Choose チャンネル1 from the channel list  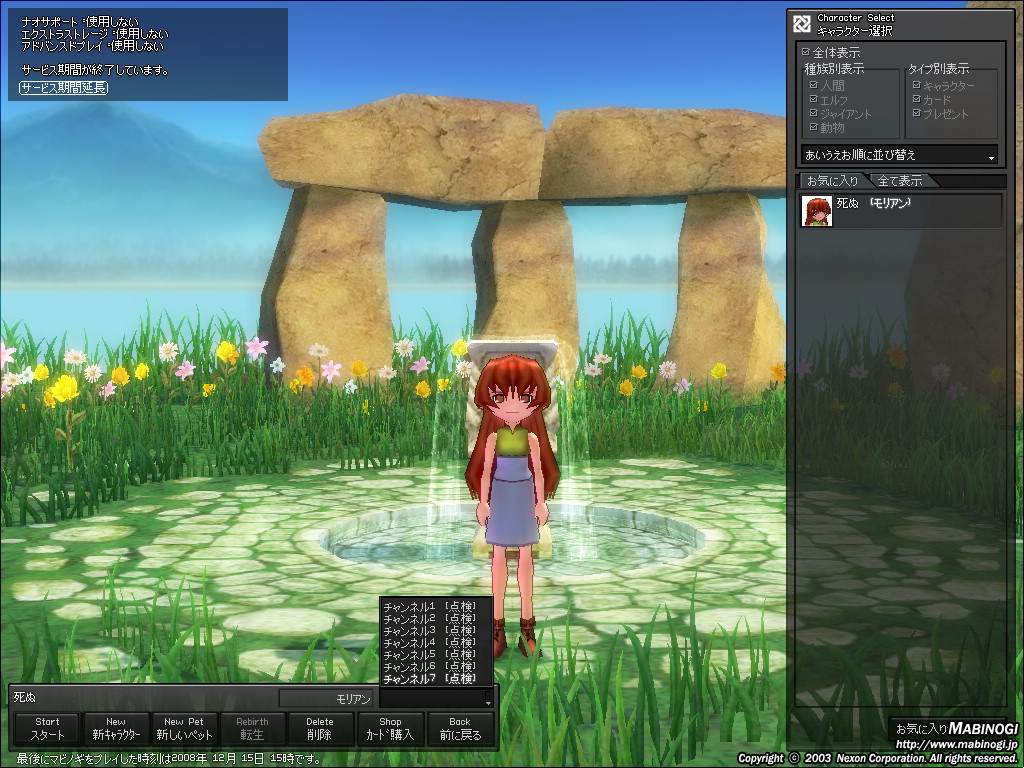[430, 607]
